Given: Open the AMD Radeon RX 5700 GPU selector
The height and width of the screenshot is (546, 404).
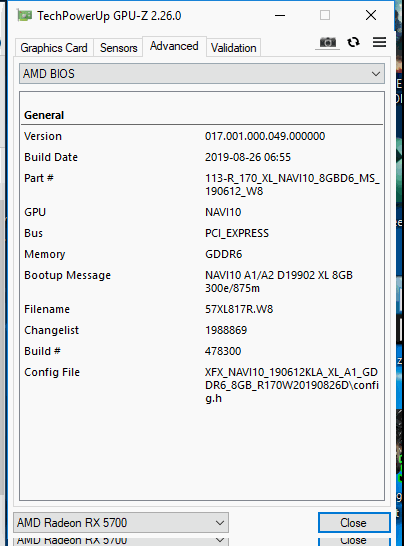Looking at the screenshot, I should [121, 523].
